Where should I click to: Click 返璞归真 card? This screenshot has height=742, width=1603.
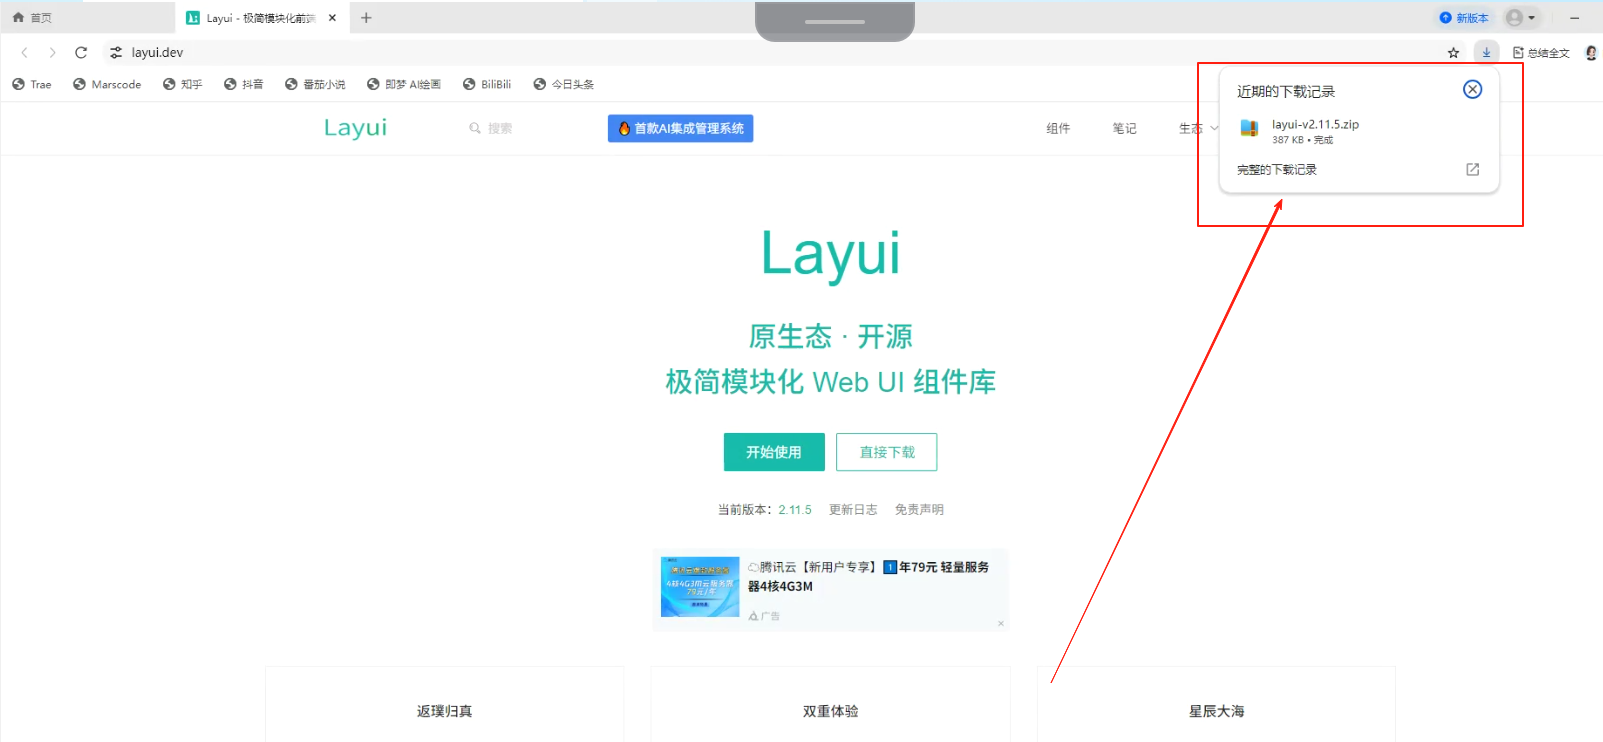tap(444, 705)
